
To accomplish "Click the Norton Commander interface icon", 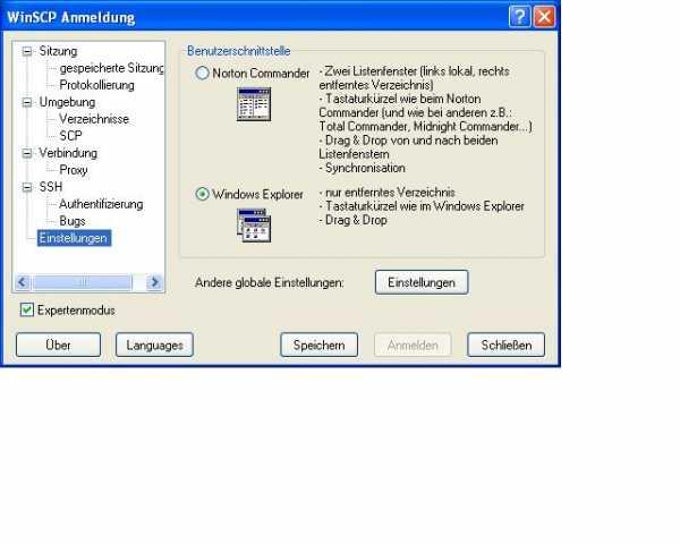I will point(254,105).
